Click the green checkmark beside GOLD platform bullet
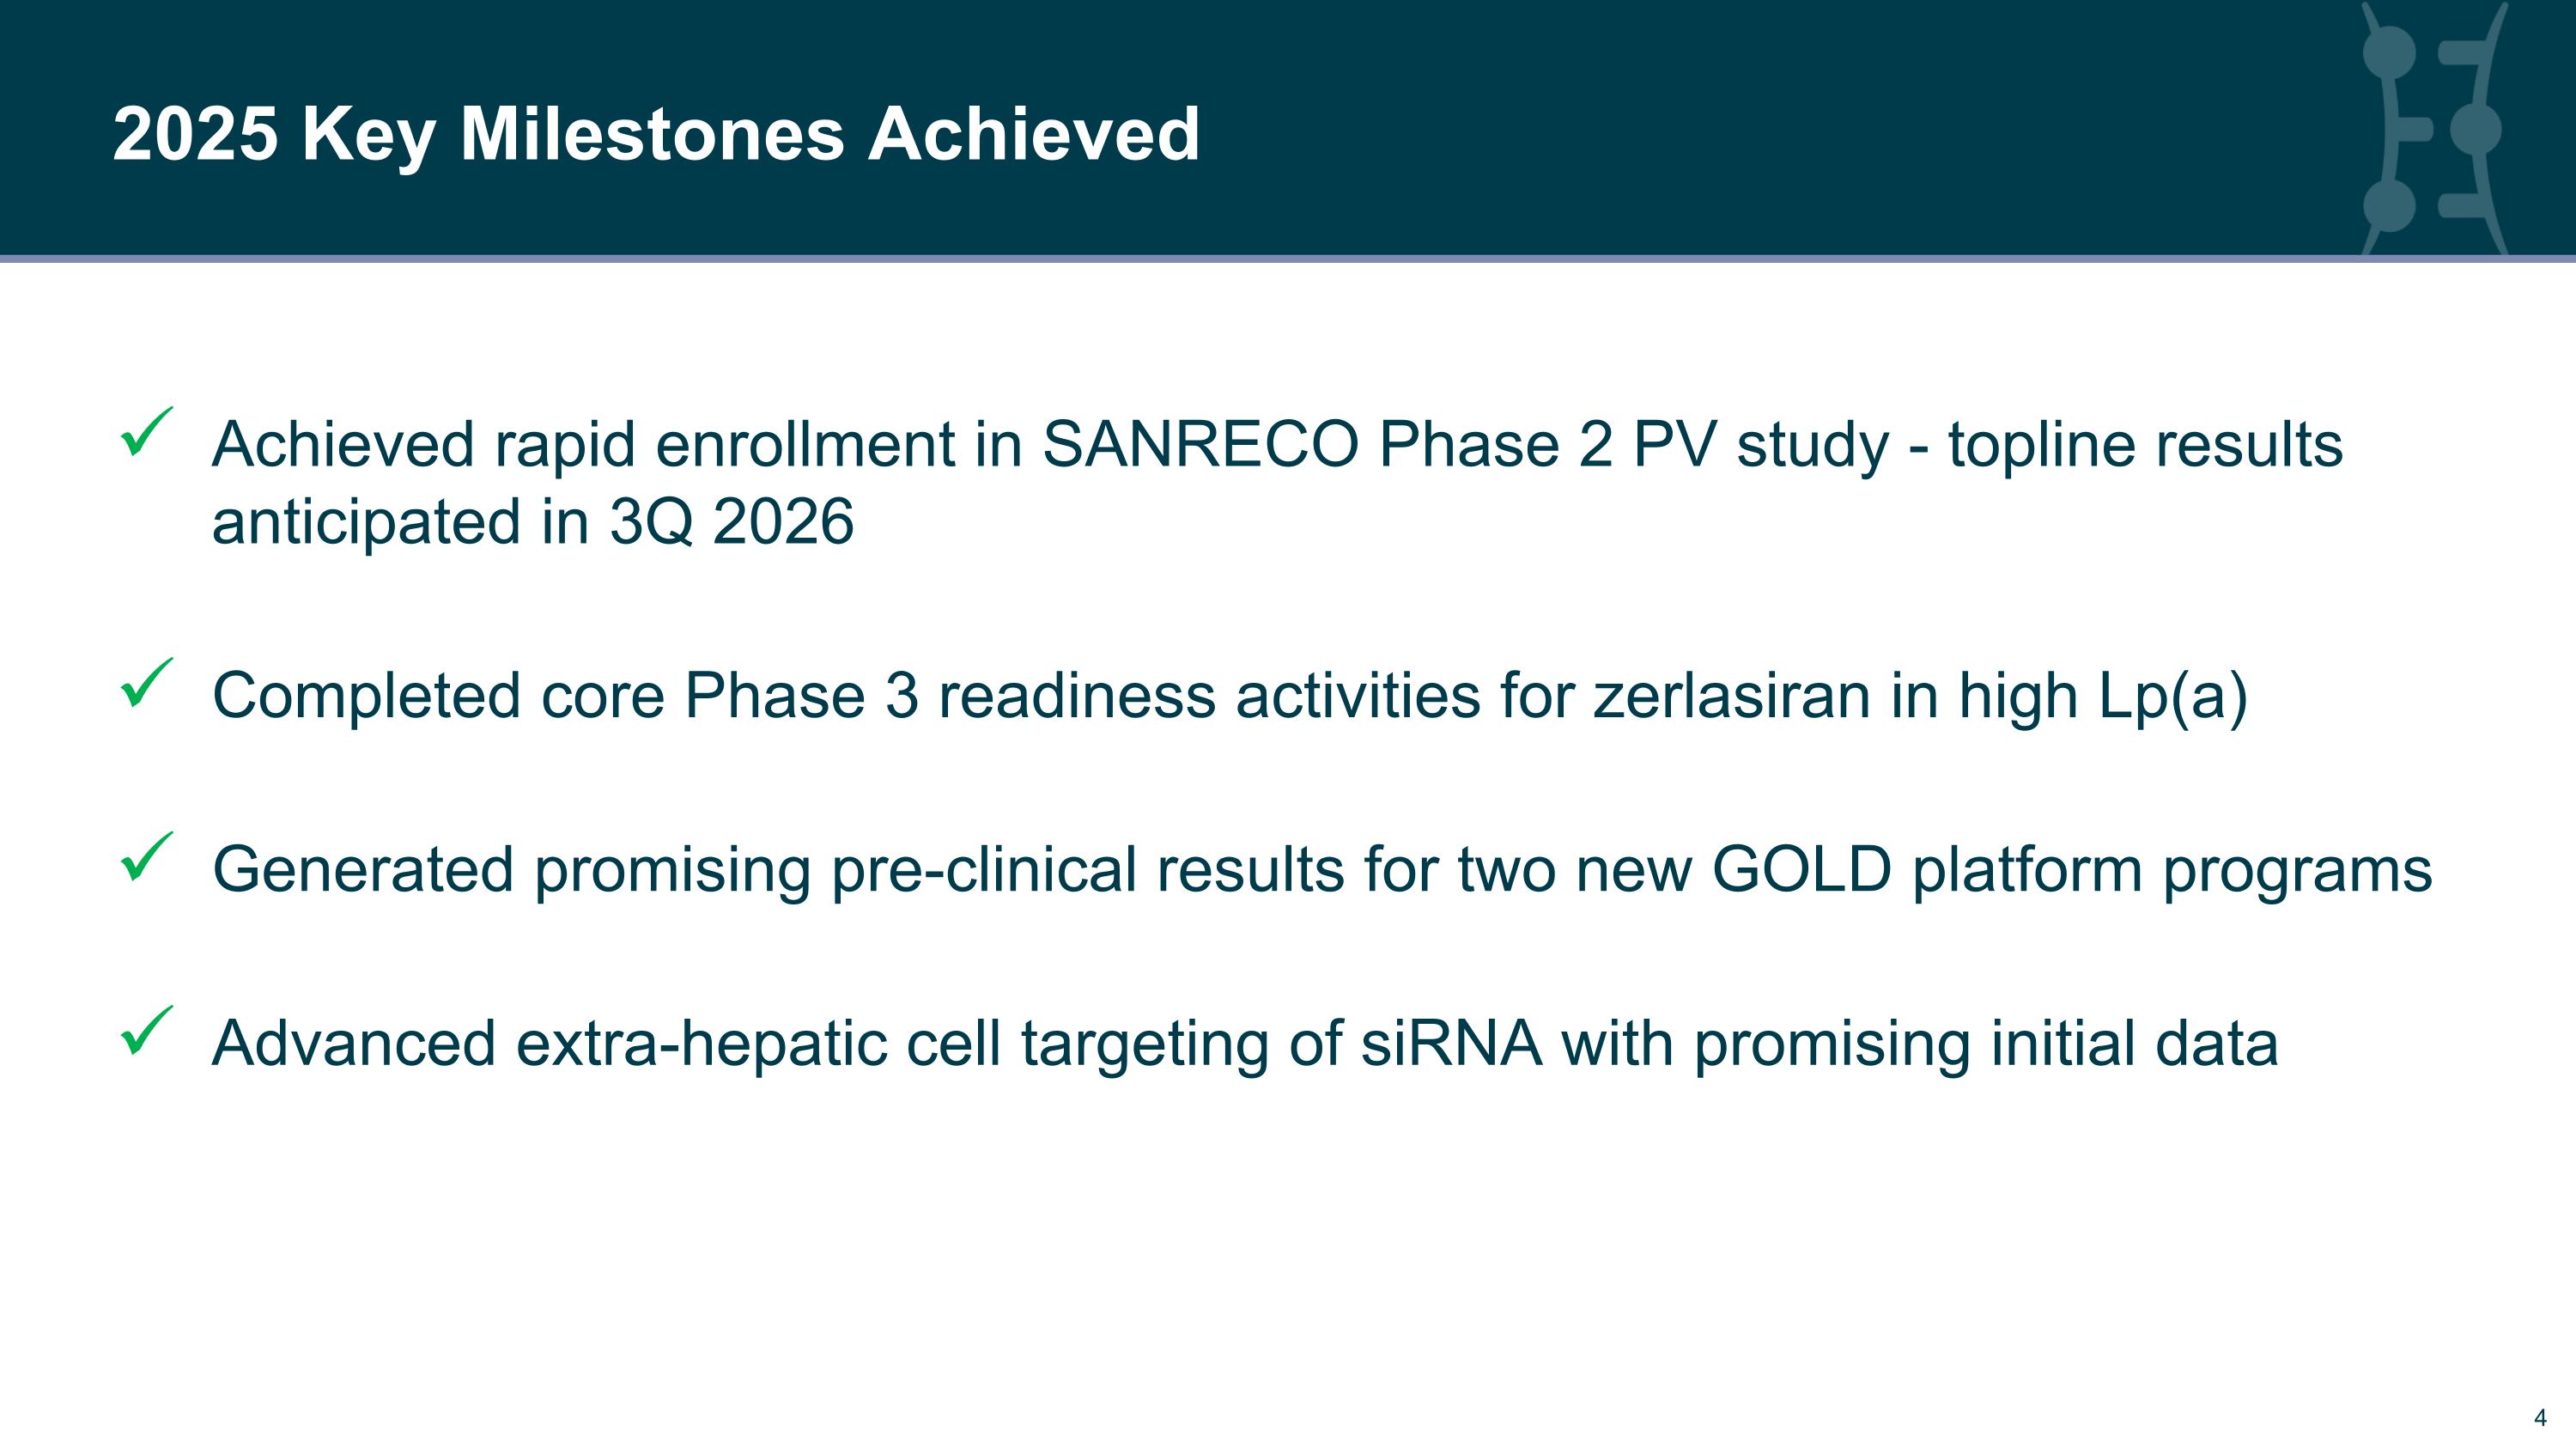Screen dimensions: 2576x1449 tap(146, 857)
